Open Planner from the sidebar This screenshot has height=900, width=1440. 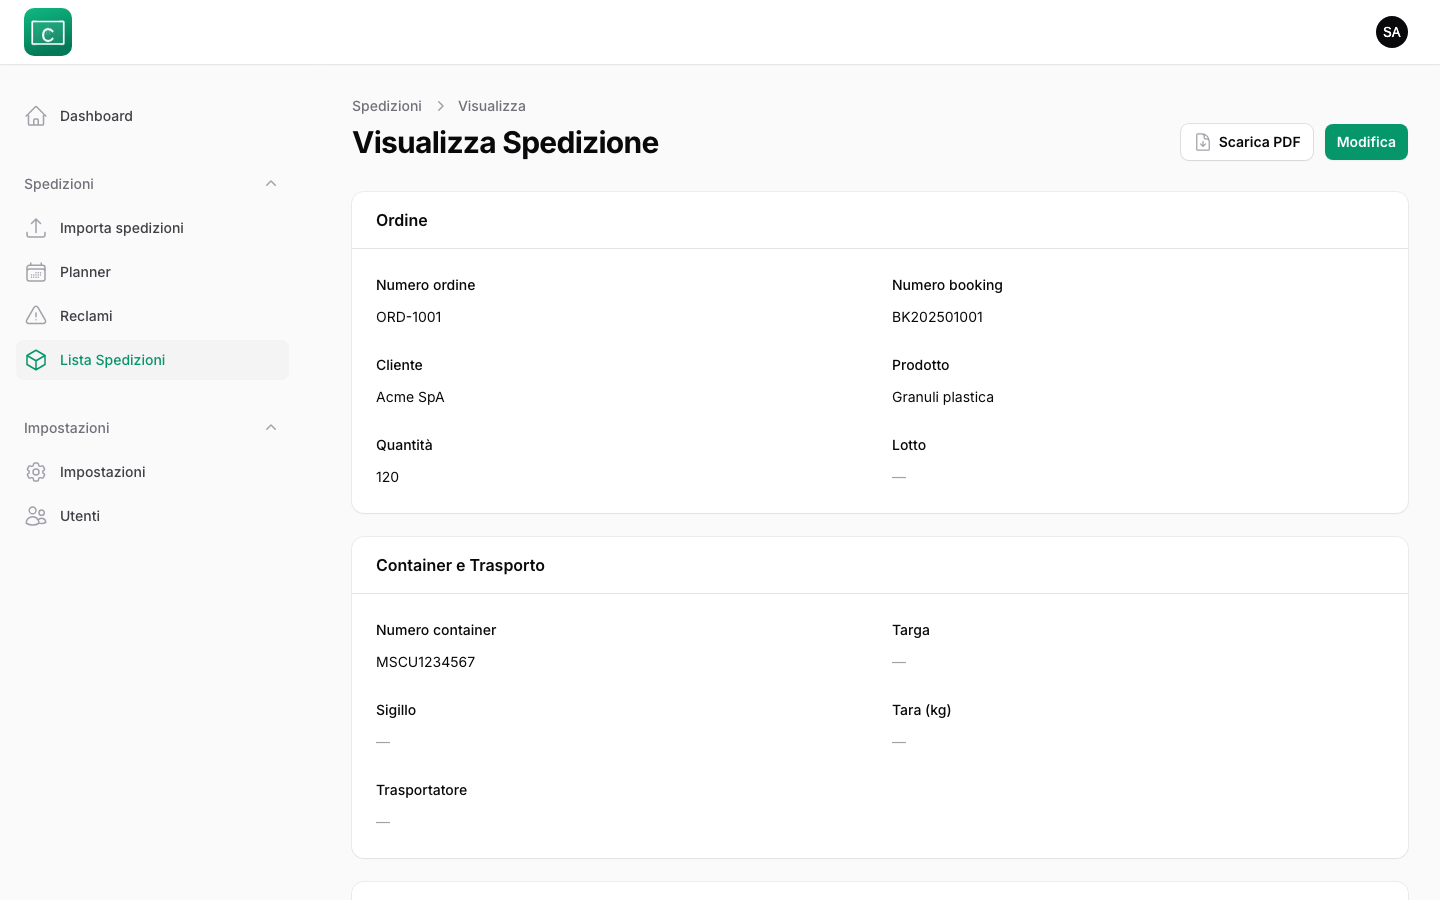pyautogui.click(x=85, y=272)
